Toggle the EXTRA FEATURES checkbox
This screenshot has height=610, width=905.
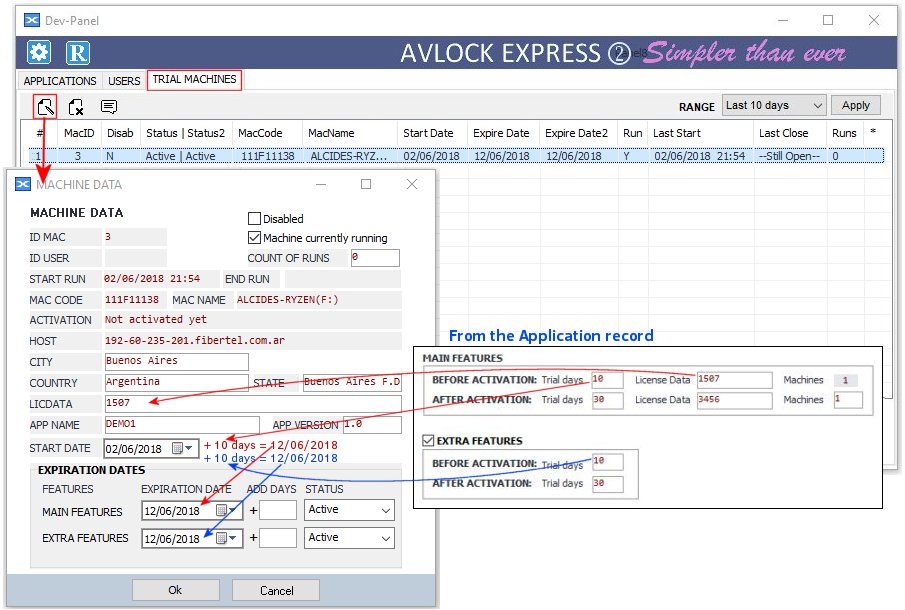(428, 441)
